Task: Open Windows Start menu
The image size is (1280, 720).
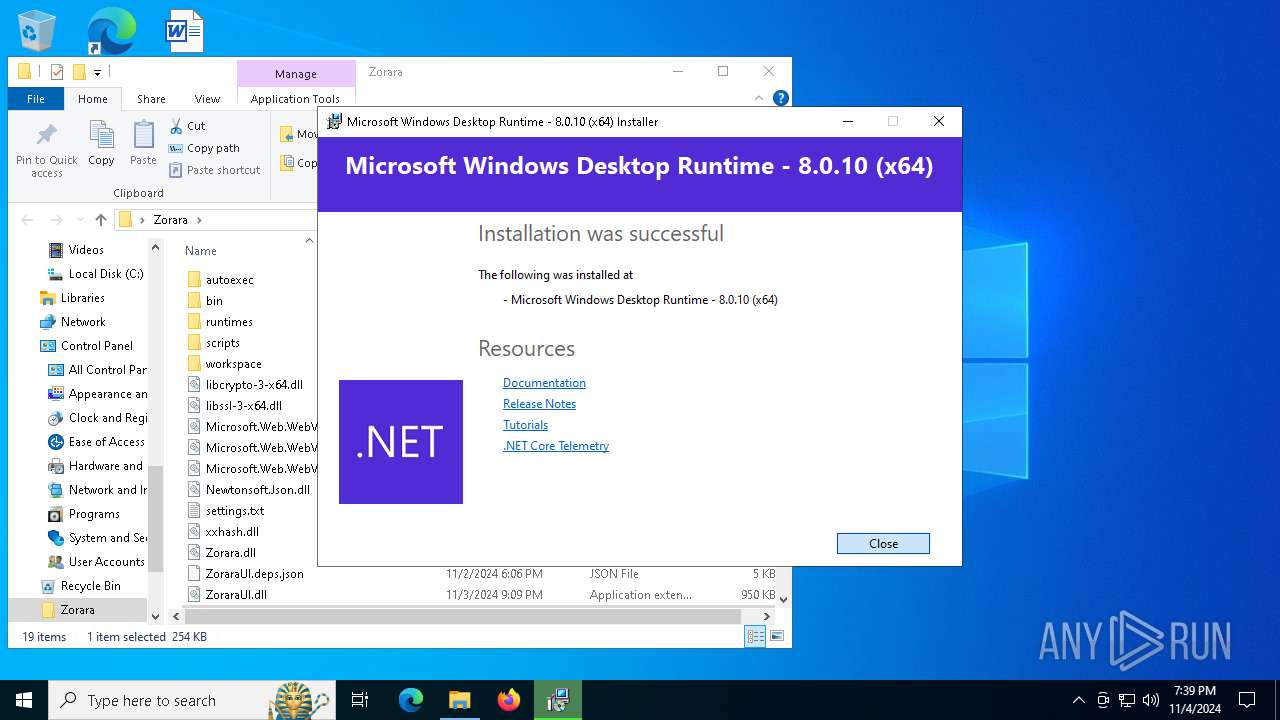Action: click(x=24, y=700)
